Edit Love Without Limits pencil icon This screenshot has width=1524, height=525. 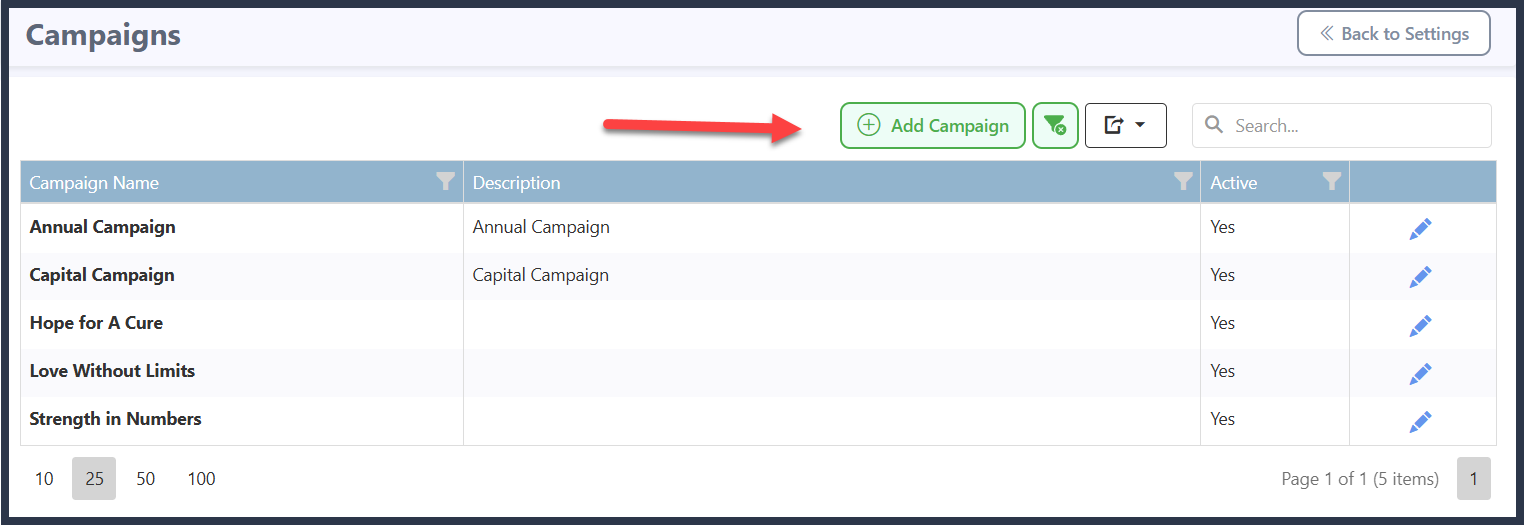[x=1420, y=373]
